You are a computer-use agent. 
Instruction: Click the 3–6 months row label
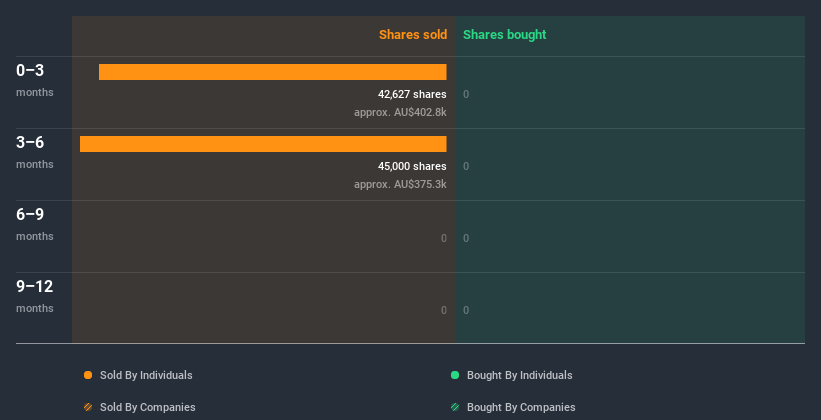pos(35,152)
